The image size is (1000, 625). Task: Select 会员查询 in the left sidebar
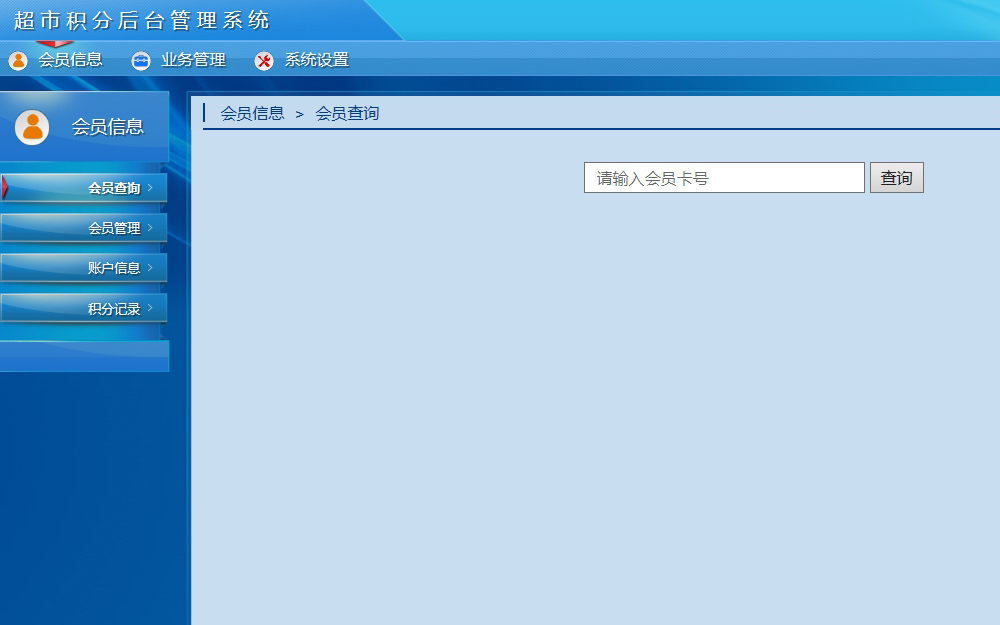click(x=113, y=188)
